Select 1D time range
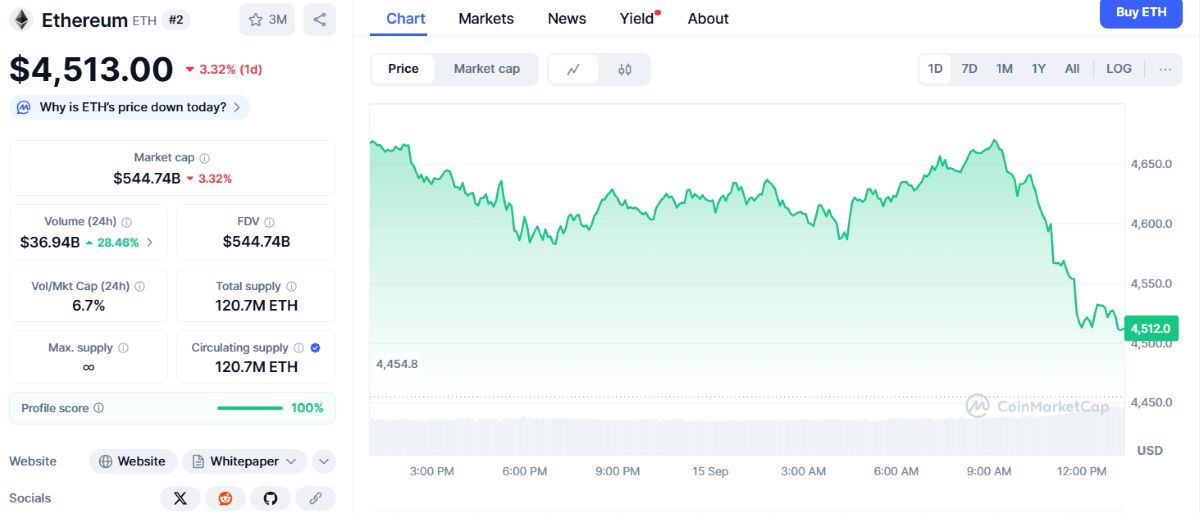 point(935,69)
